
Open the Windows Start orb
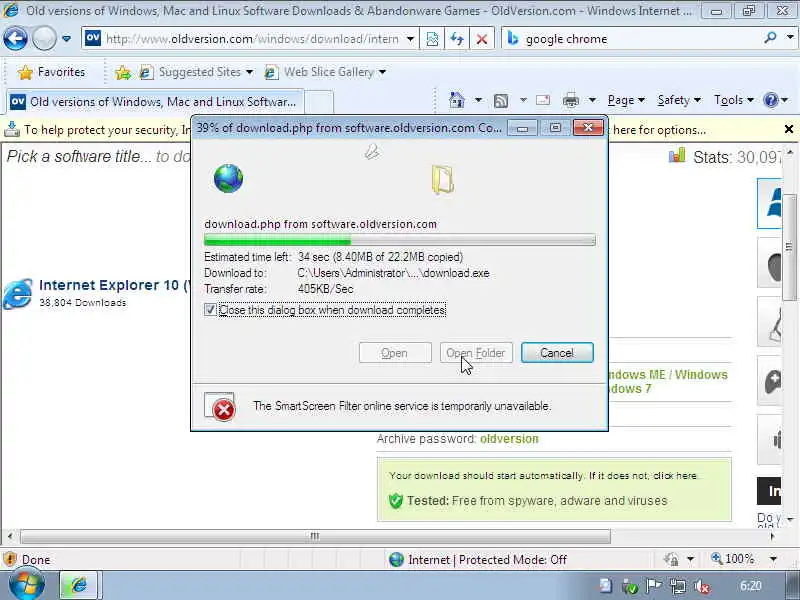pos(27,586)
